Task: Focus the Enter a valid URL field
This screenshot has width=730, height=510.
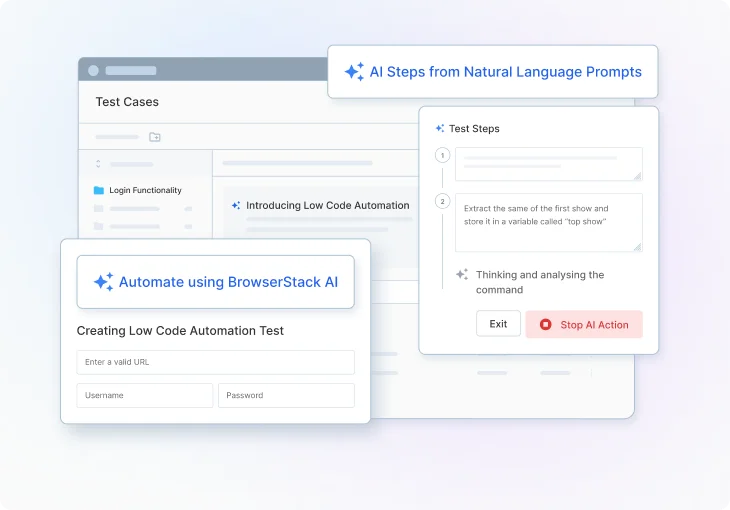Action: pyautogui.click(x=216, y=362)
